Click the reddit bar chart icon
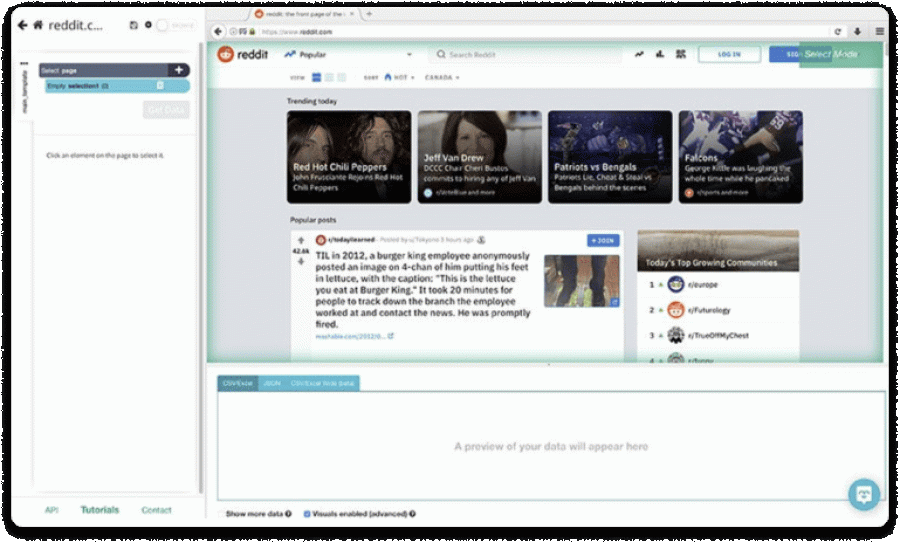900x543 pixels. pos(660,54)
